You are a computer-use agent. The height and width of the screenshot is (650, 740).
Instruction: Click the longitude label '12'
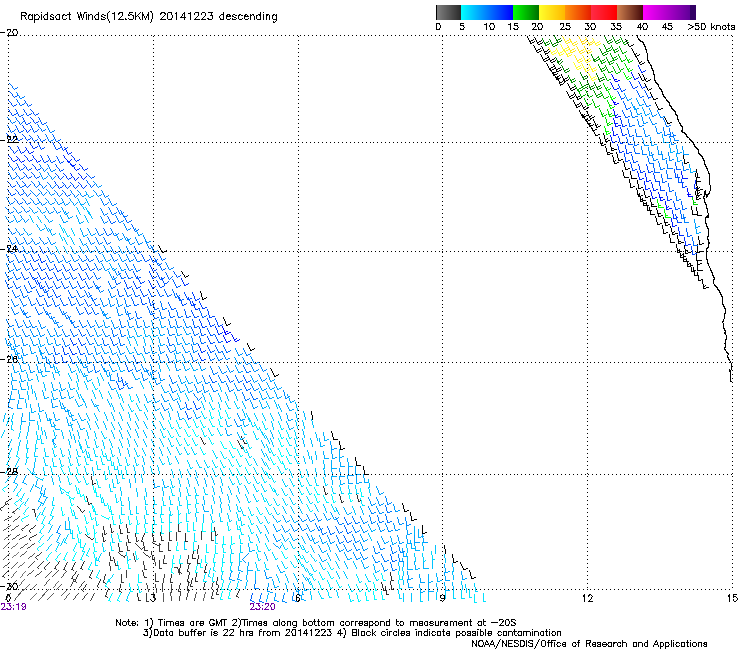pos(587,599)
